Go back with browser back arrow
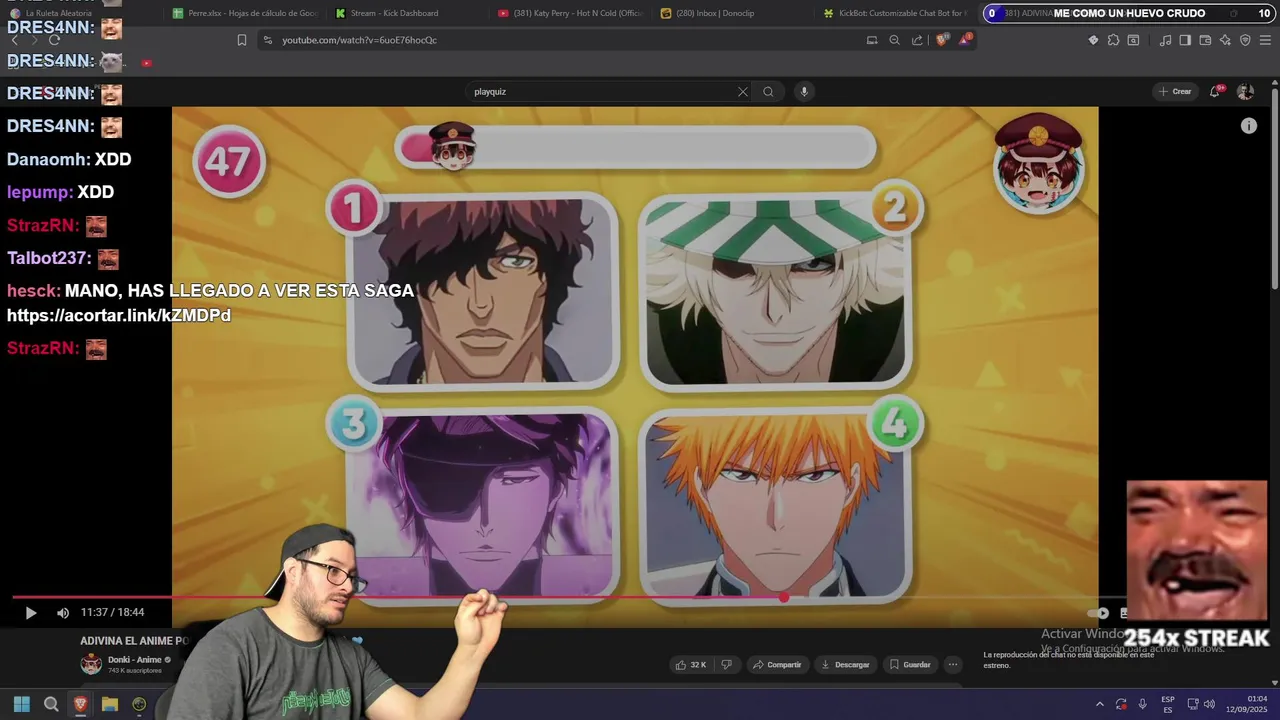Image resolution: width=1280 pixels, height=720 pixels. (x=14, y=40)
